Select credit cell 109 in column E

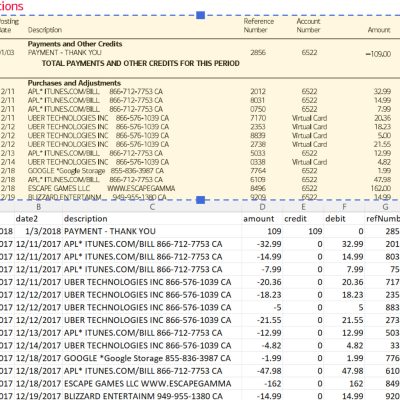pyautogui.click(x=303, y=231)
